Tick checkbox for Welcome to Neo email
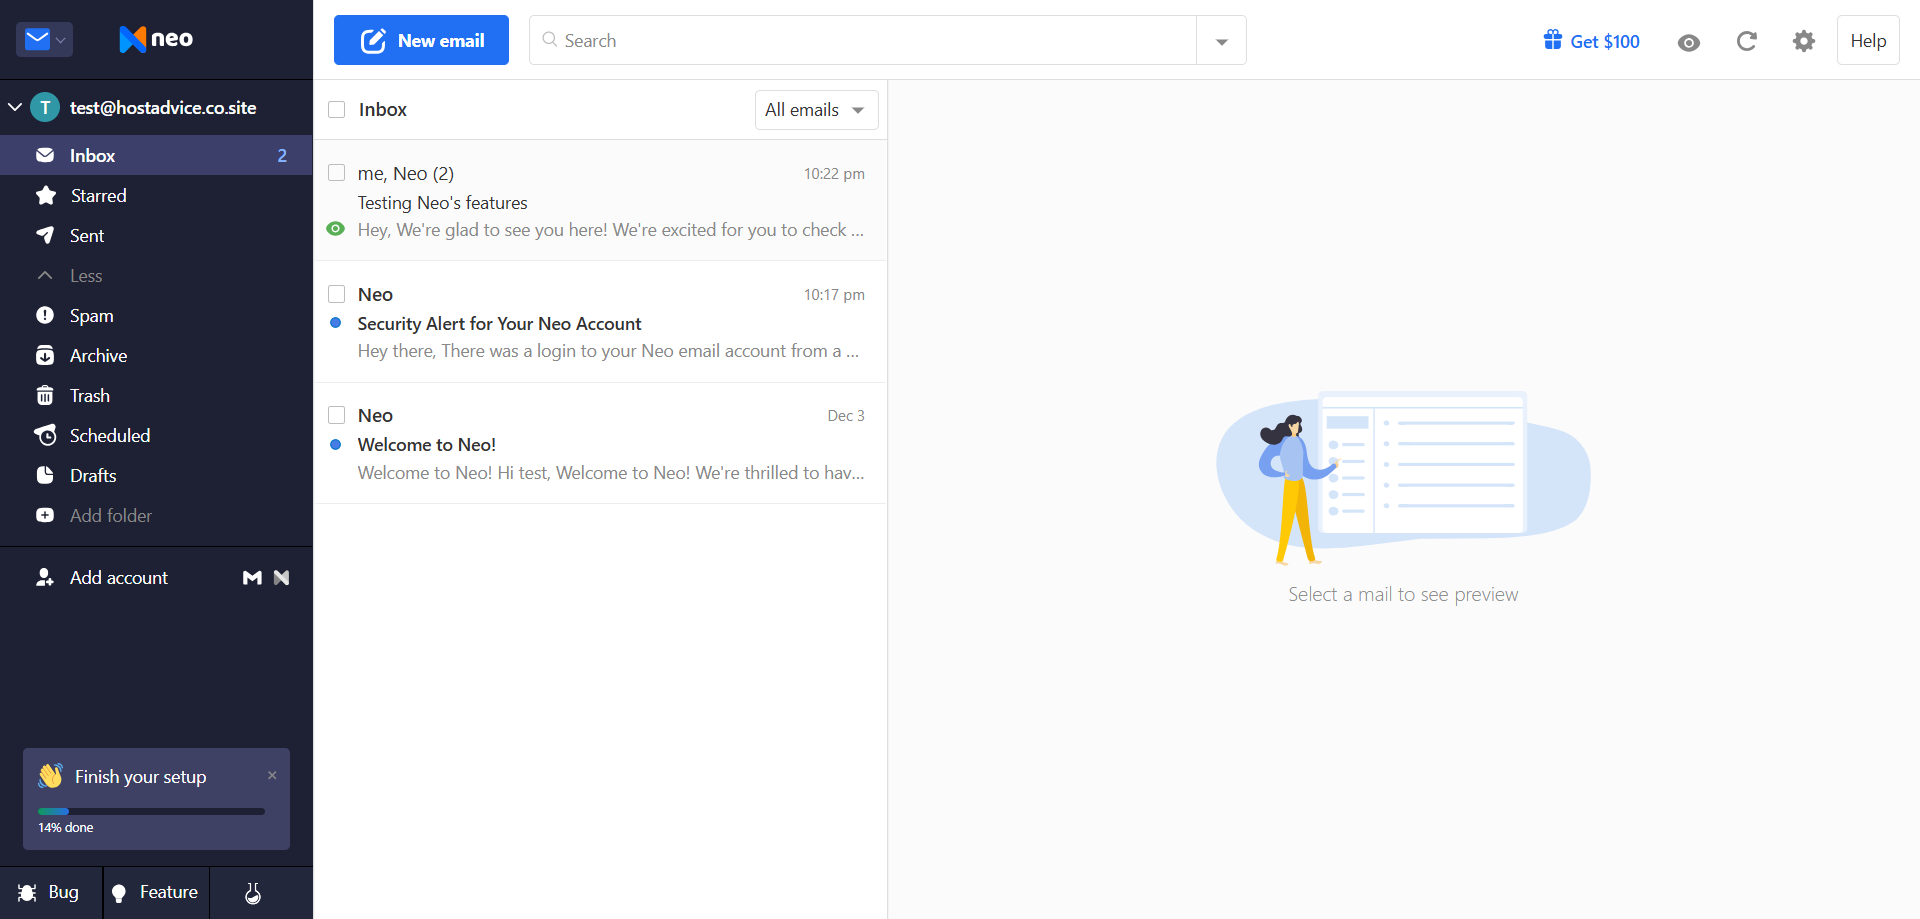 pyautogui.click(x=337, y=415)
